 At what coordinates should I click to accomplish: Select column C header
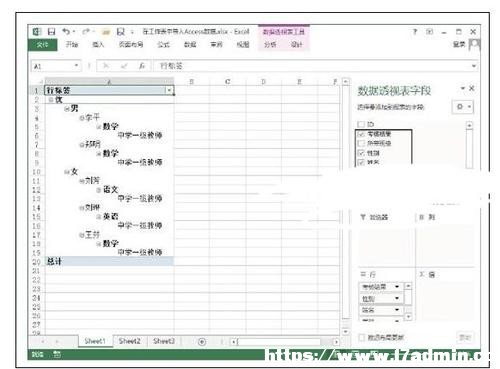click(228, 82)
